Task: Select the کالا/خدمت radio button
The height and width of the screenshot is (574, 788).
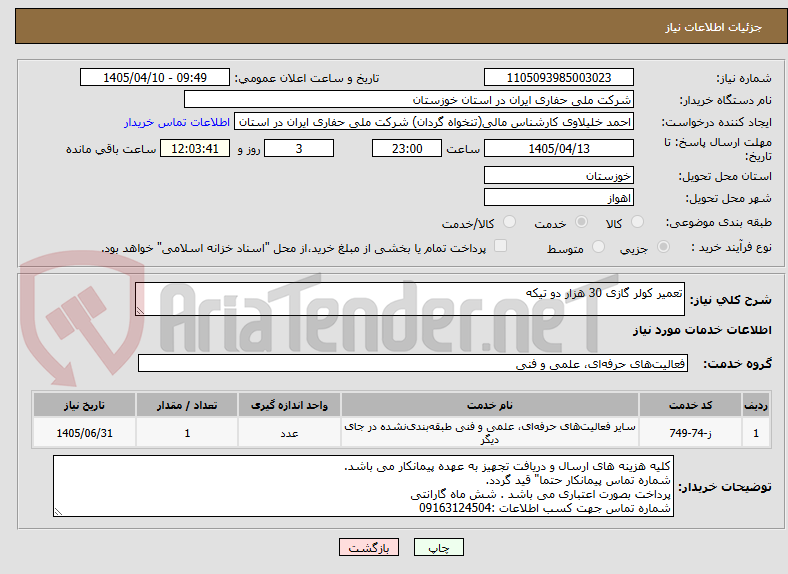Action: tap(509, 222)
